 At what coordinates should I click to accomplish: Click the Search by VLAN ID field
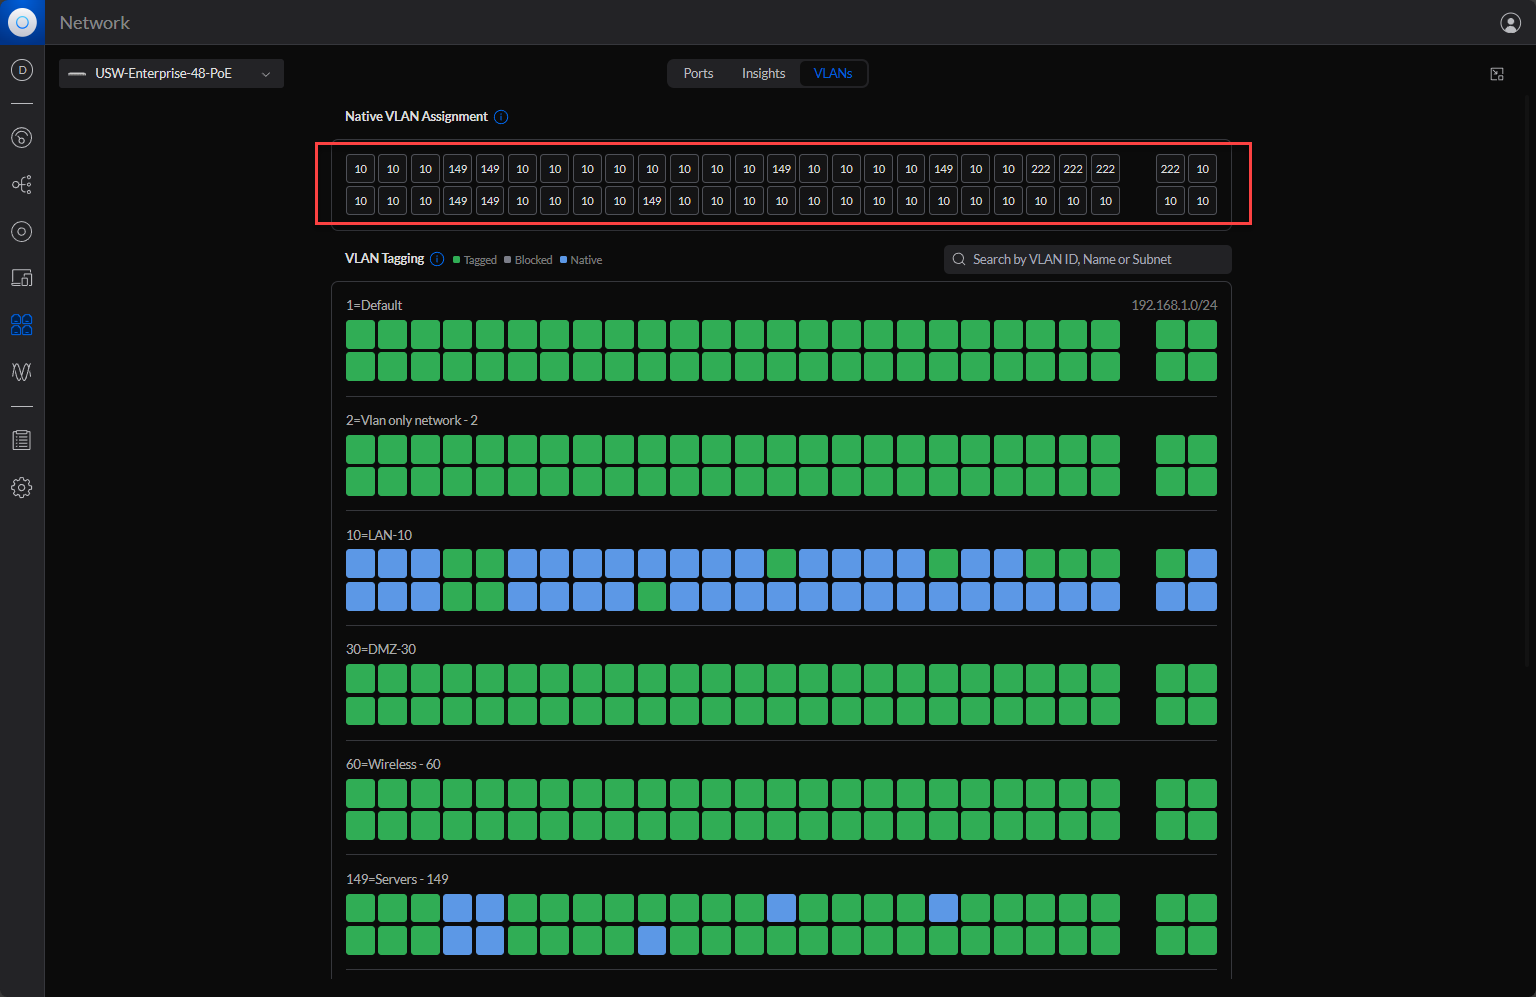[1088, 260]
